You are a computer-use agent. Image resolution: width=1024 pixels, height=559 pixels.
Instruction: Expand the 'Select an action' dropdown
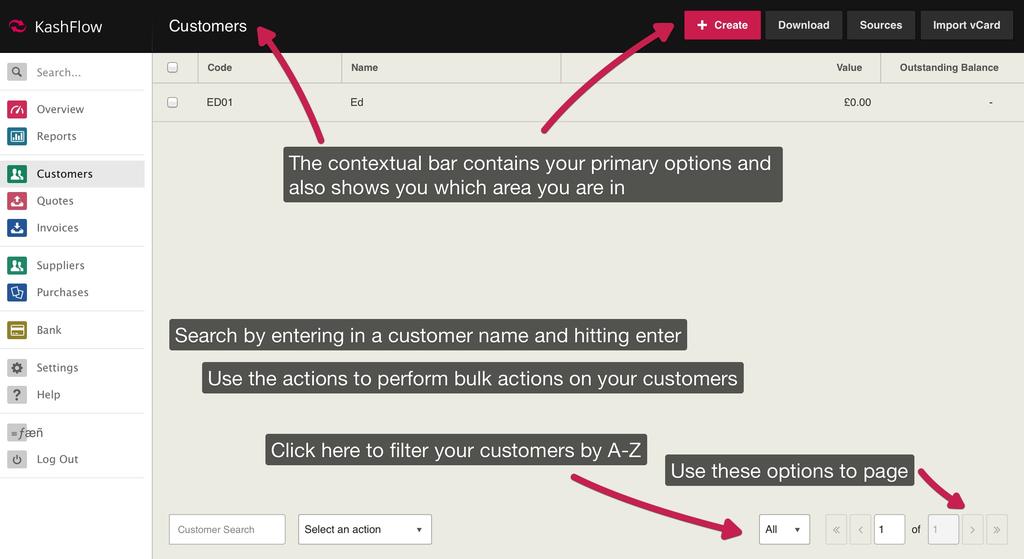364,530
